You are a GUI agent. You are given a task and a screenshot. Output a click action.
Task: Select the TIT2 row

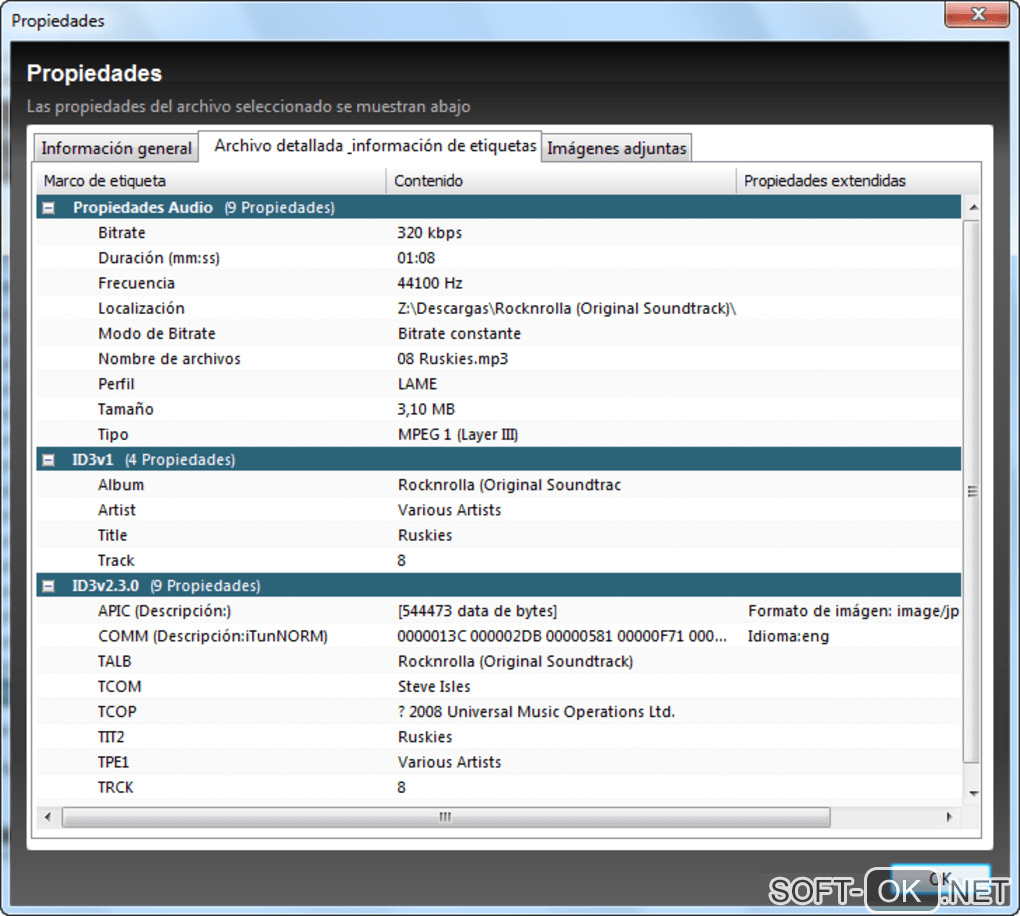click(498, 737)
